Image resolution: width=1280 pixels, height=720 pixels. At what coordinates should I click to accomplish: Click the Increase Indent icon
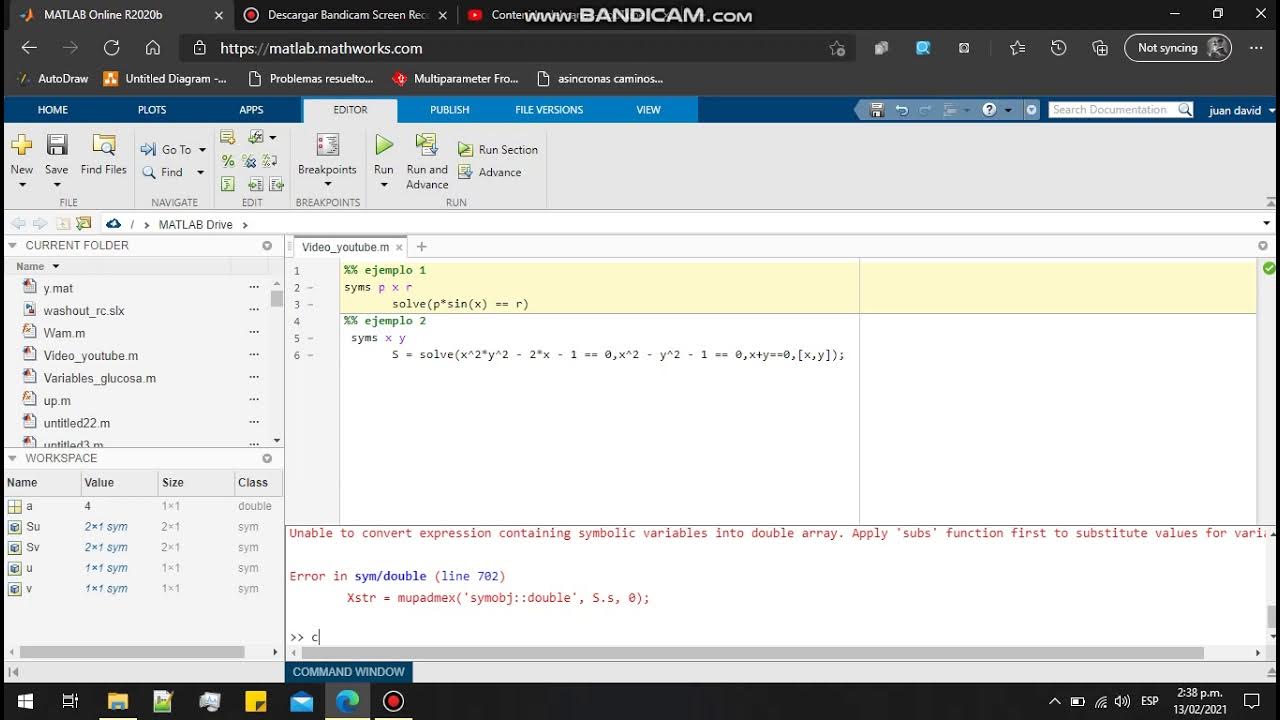pyautogui.click(x=255, y=184)
